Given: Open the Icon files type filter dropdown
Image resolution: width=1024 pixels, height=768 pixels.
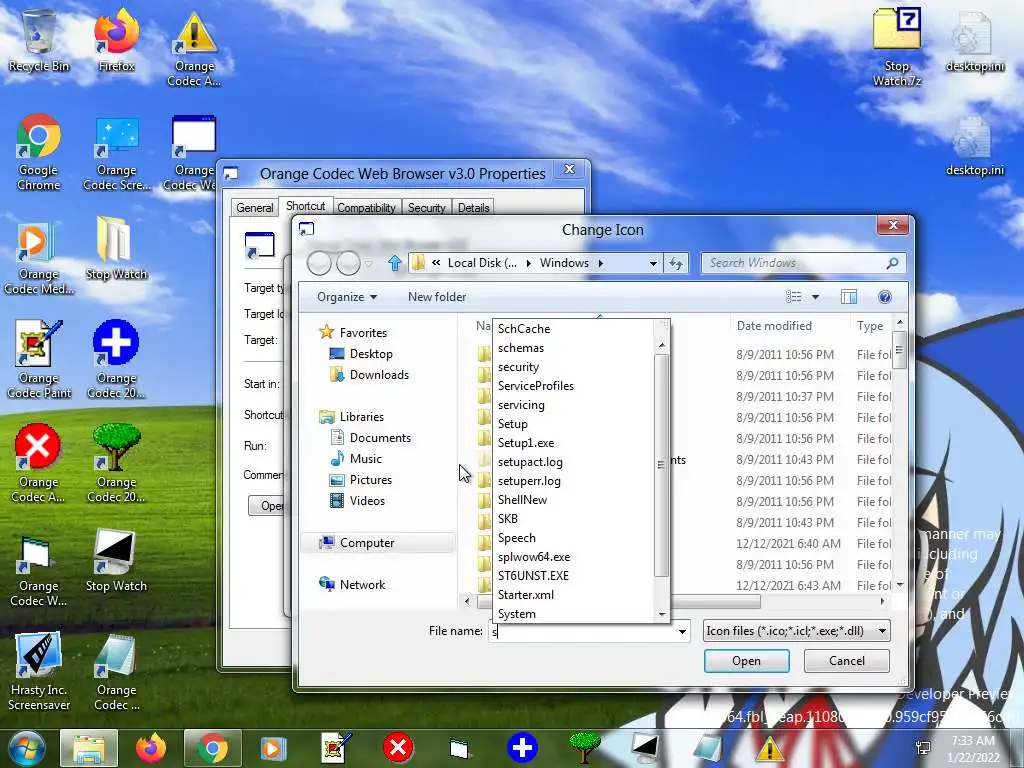Looking at the screenshot, I should (x=796, y=631).
